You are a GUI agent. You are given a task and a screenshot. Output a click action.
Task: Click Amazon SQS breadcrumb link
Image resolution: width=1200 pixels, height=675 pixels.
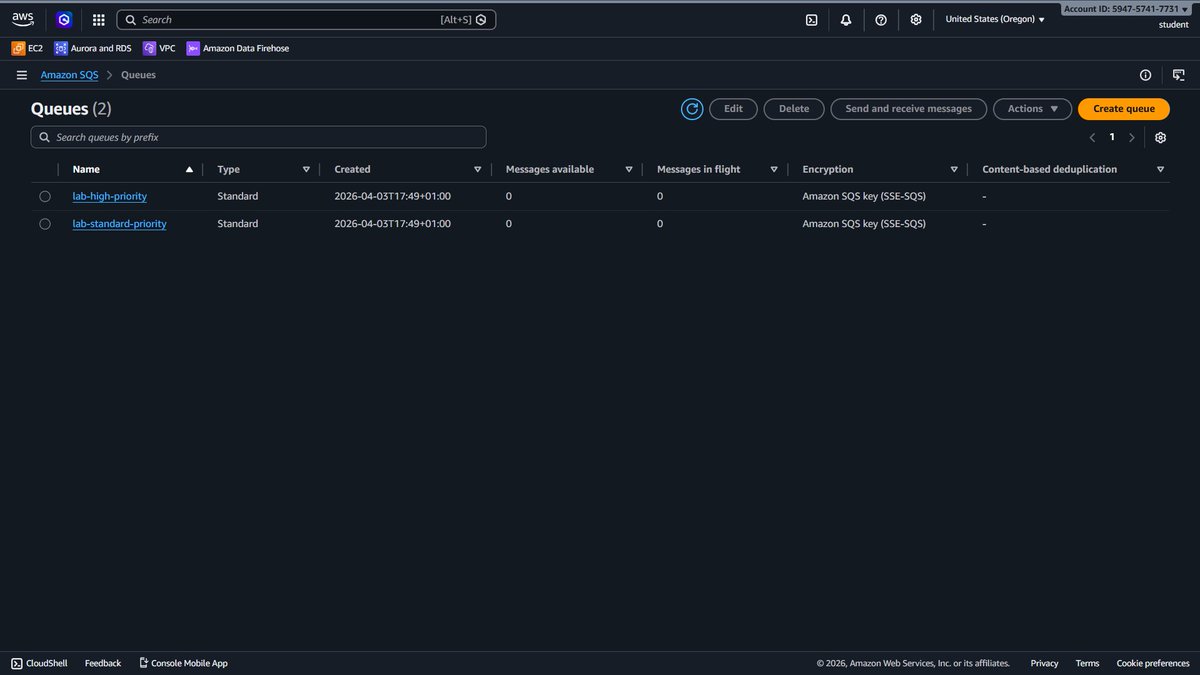click(69, 75)
